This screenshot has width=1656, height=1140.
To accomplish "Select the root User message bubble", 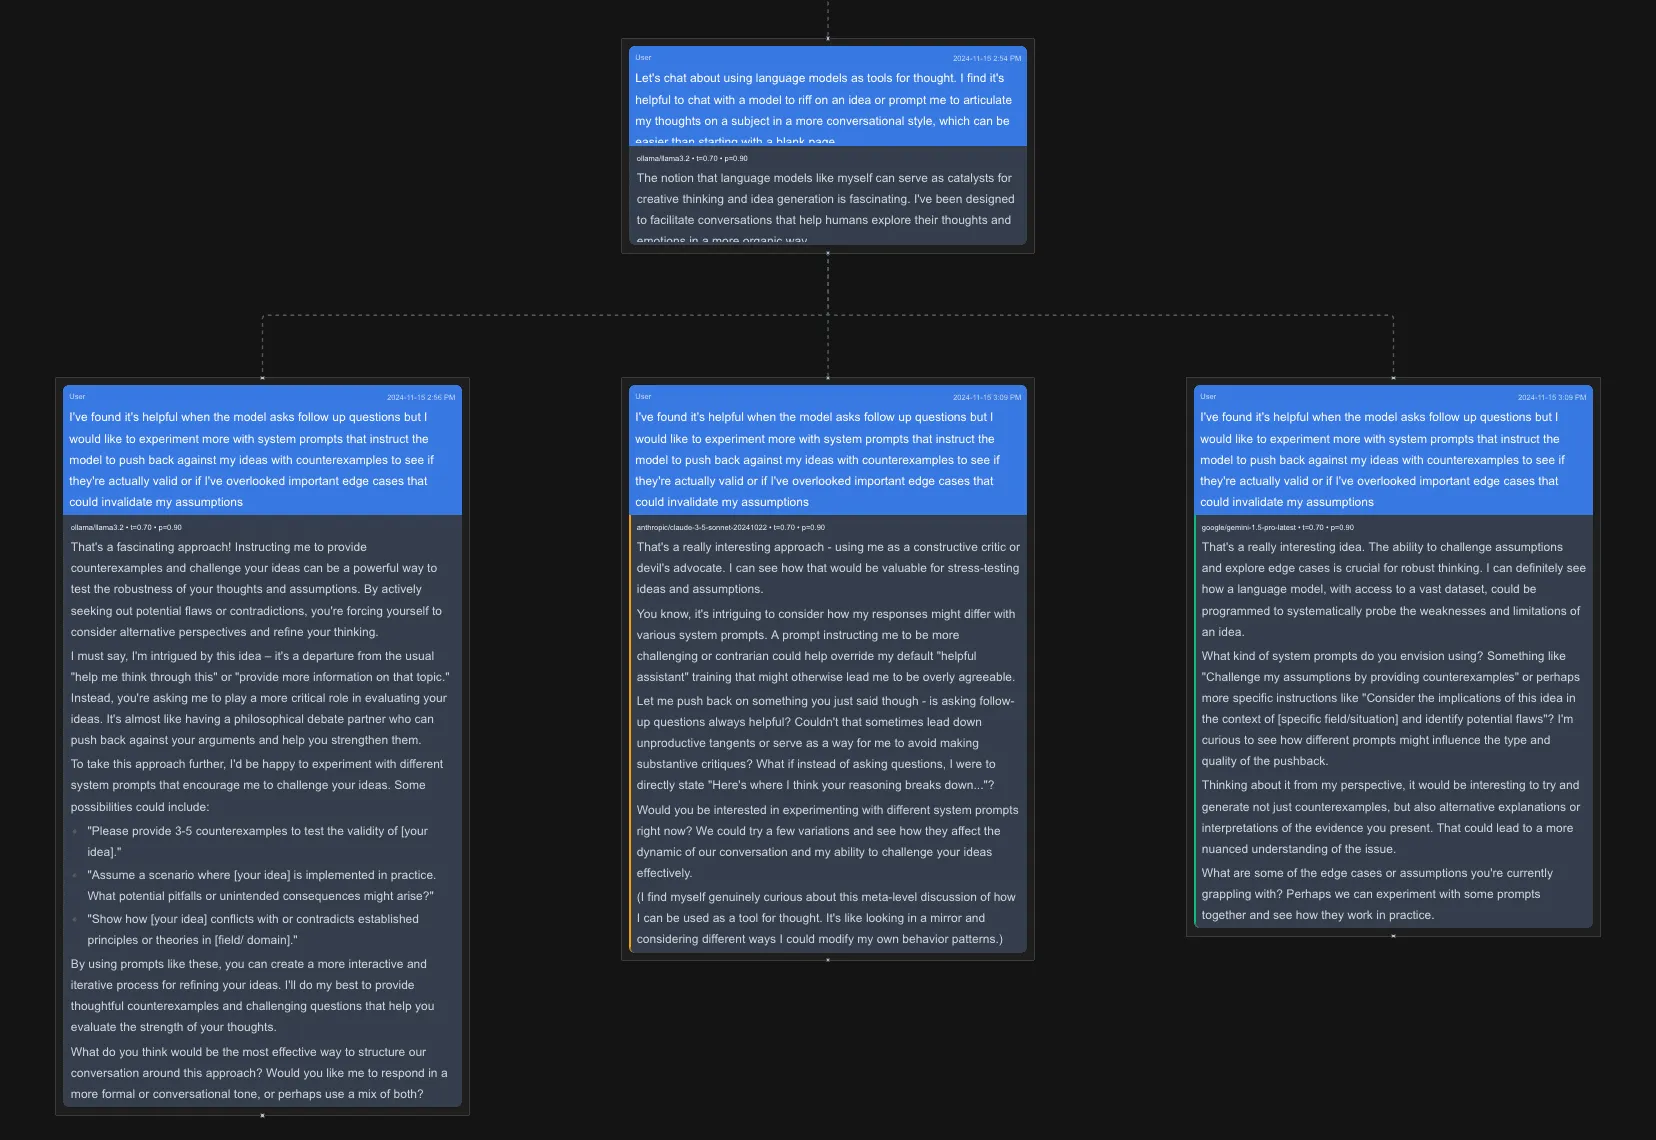I will point(827,98).
